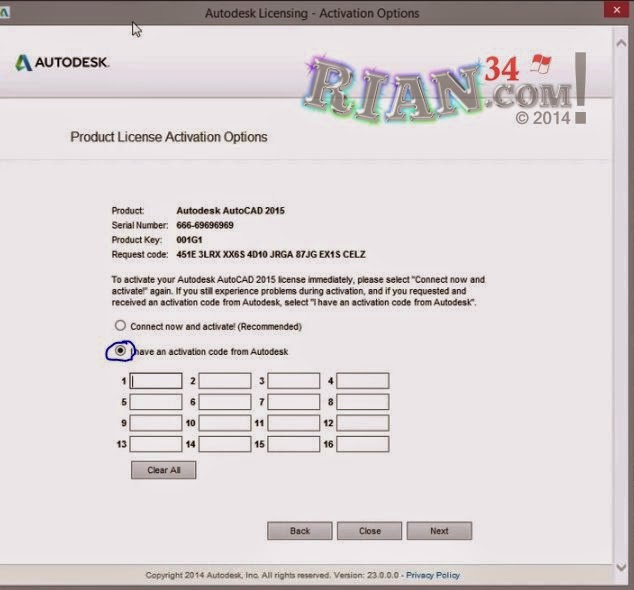The image size is (634, 590).
Task: Click activation code field 6
Action: 225,402
